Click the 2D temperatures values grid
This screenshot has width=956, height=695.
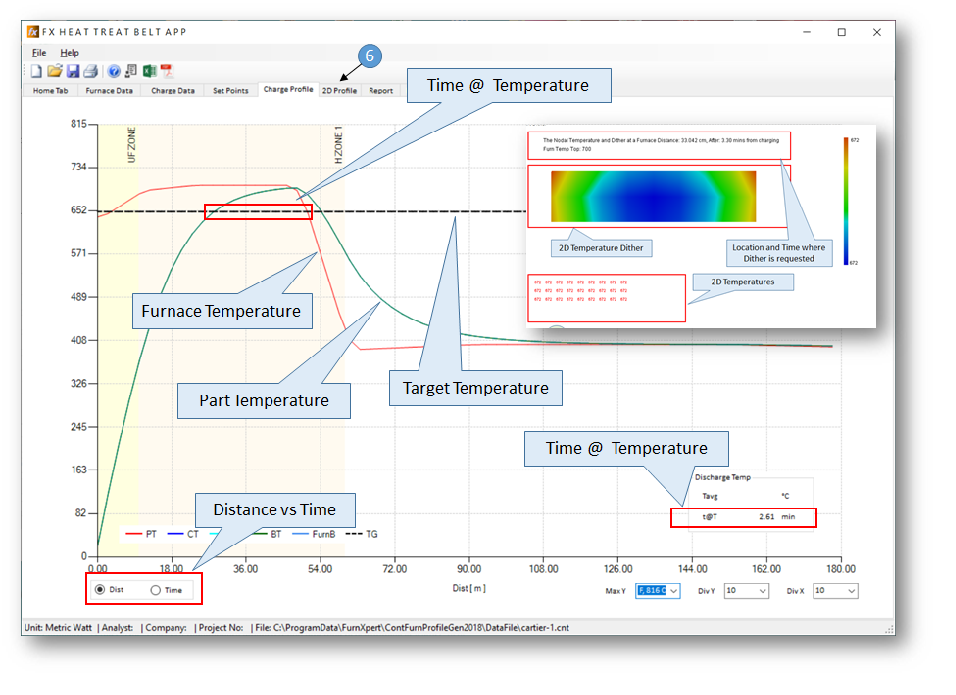click(580, 291)
